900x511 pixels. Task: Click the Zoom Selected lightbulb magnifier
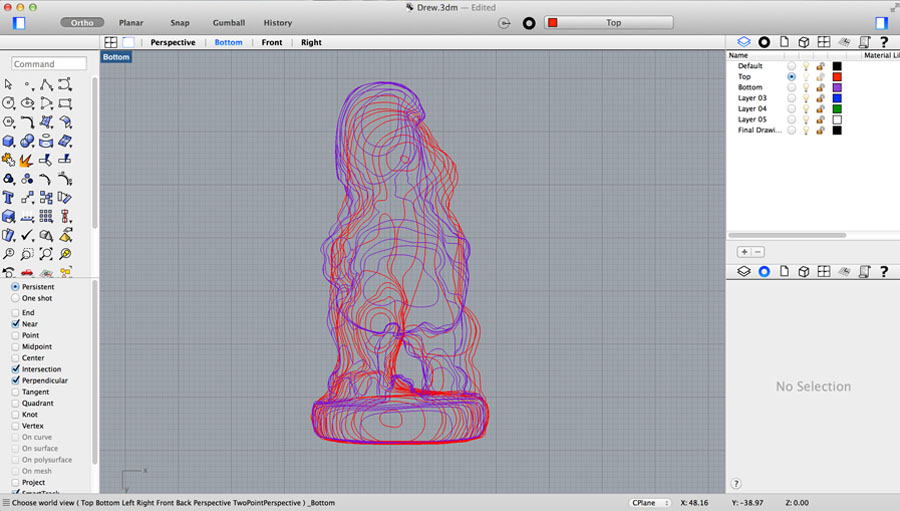click(65, 254)
